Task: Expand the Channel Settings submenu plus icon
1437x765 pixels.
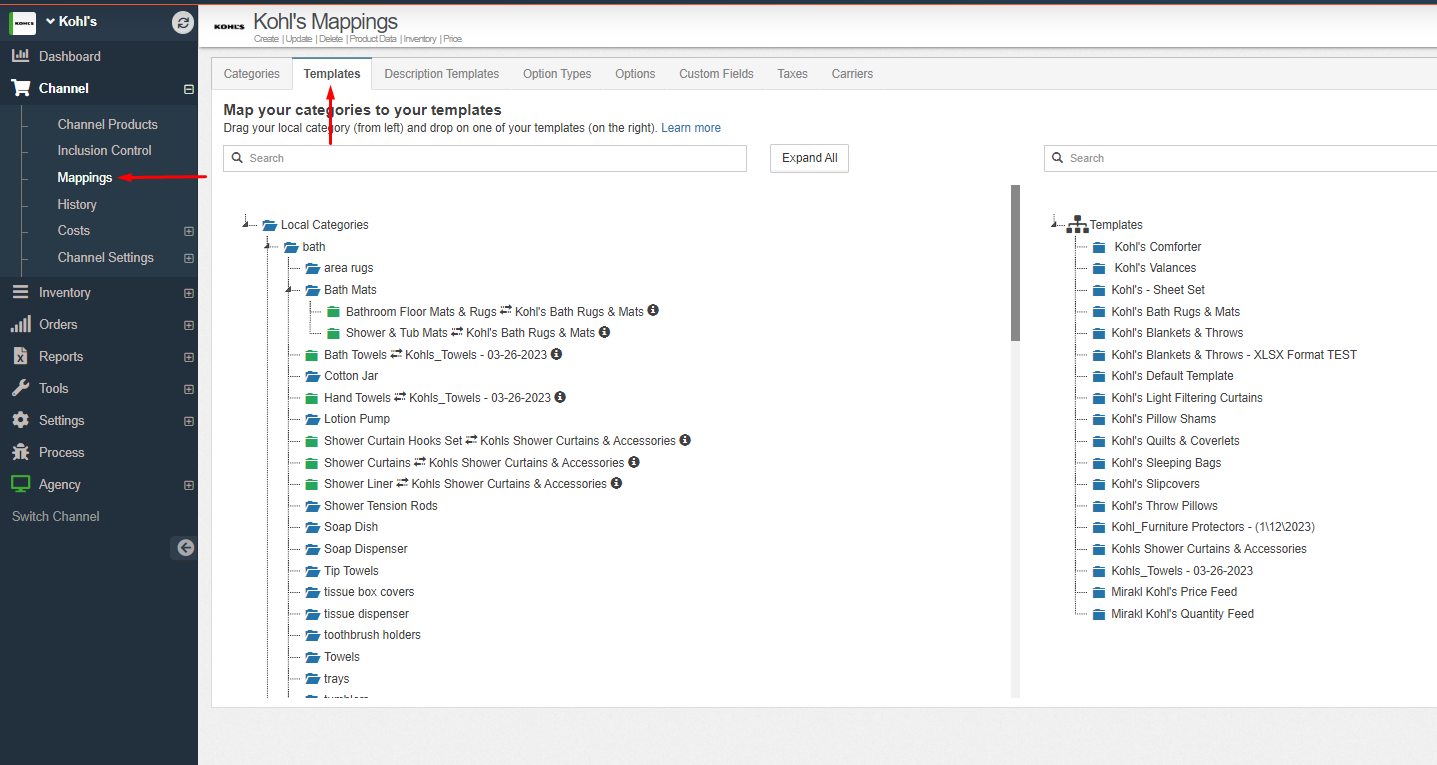Action: 189,258
